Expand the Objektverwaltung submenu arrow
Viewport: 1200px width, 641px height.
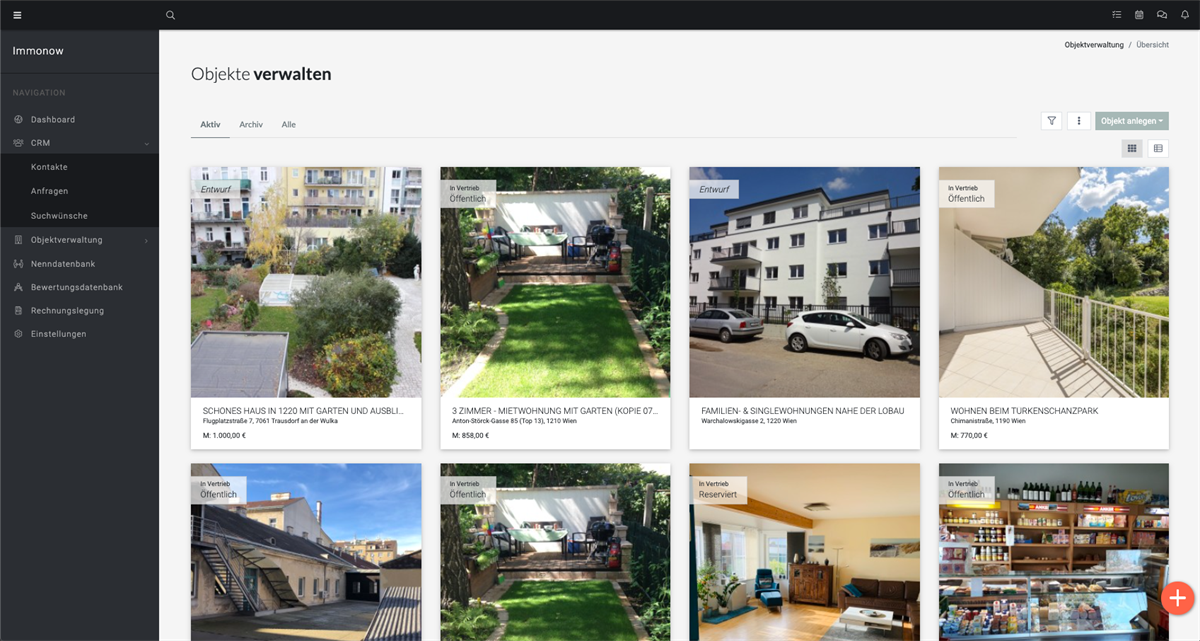coord(146,240)
